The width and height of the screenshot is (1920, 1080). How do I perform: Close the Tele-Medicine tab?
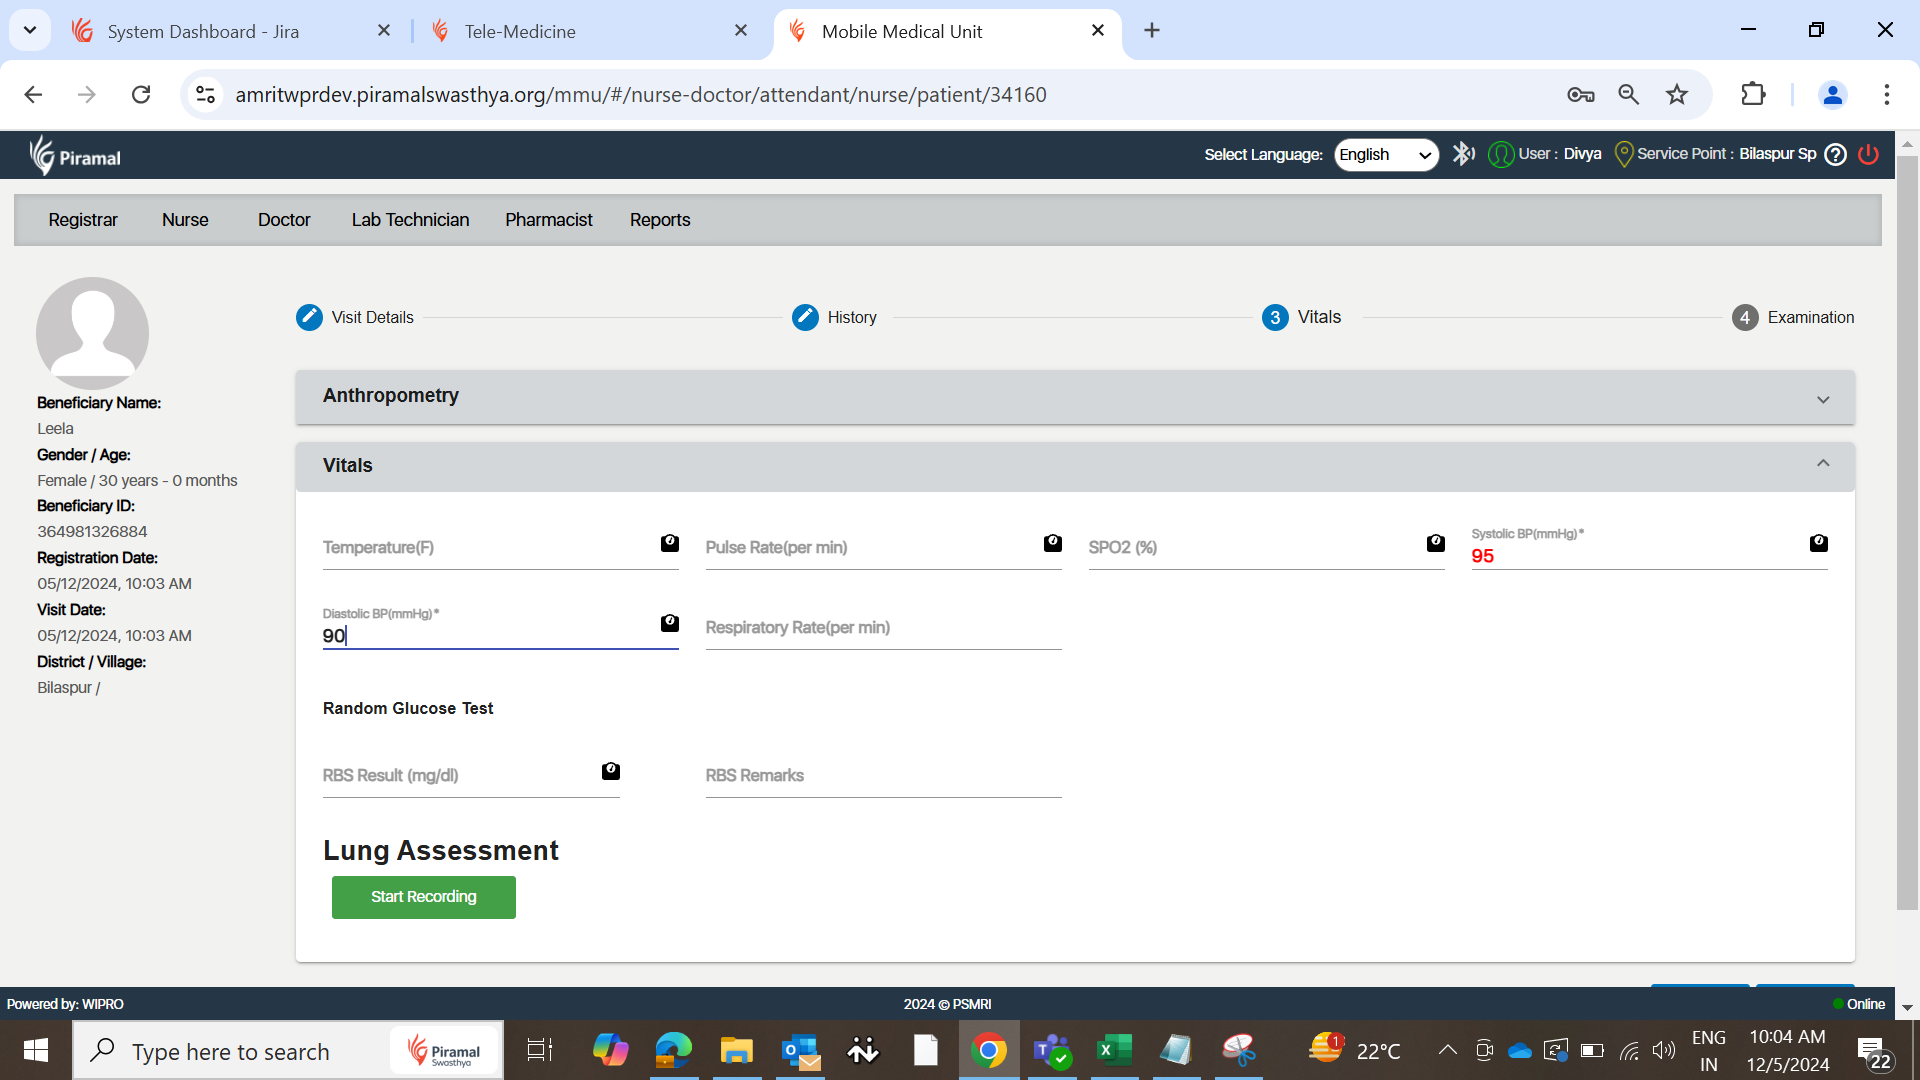point(741,30)
